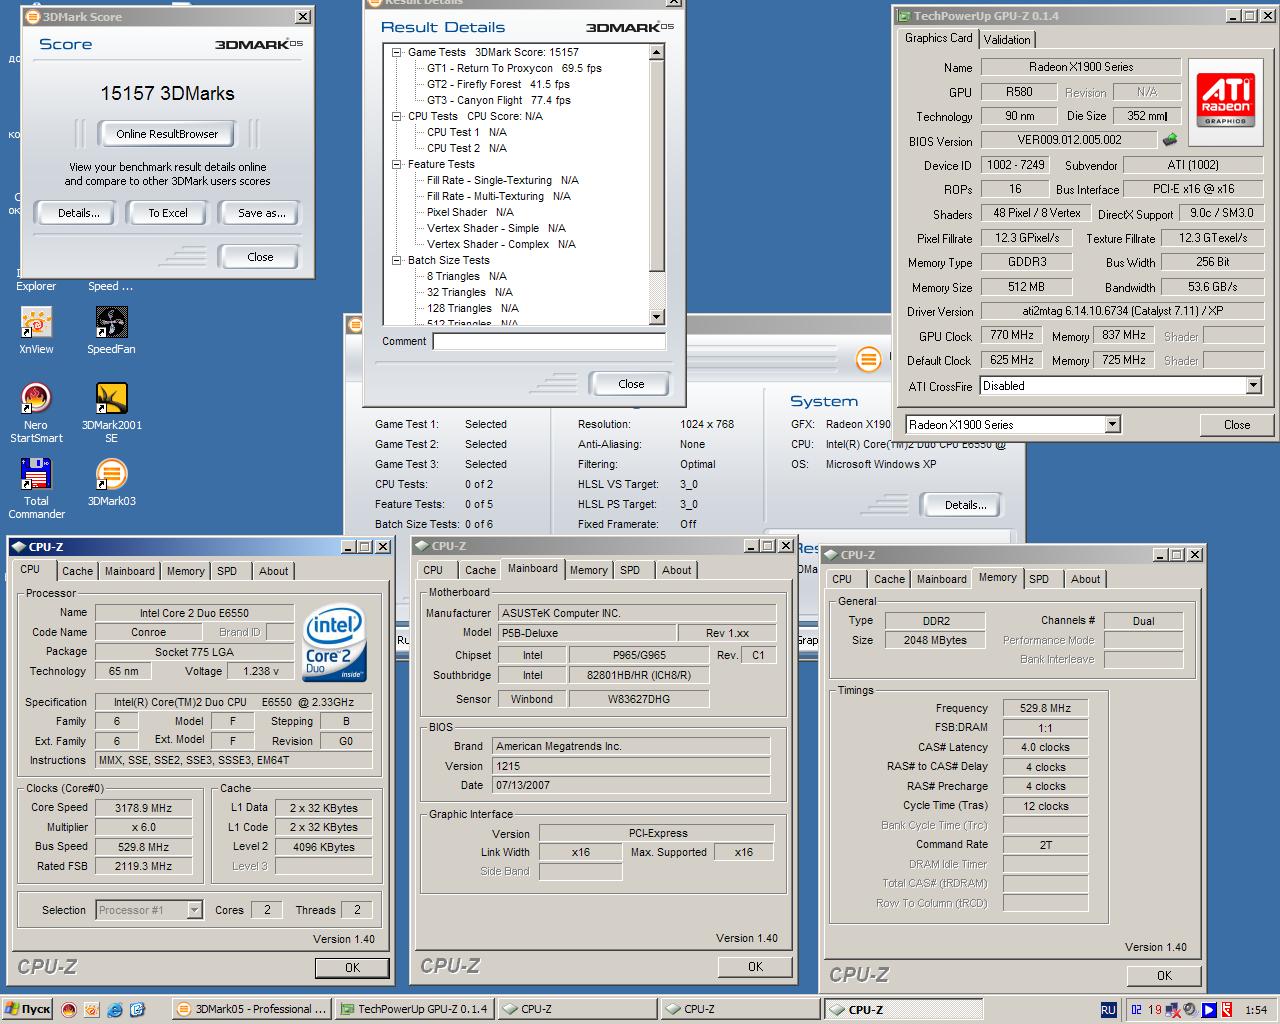The image size is (1280, 1024).
Task: Click OK in the CPU-Z mainboard window
Action: click(755, 966)
